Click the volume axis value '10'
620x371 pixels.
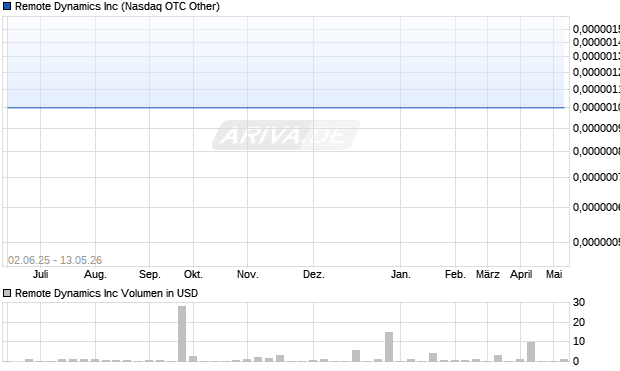tap(579, 341)
